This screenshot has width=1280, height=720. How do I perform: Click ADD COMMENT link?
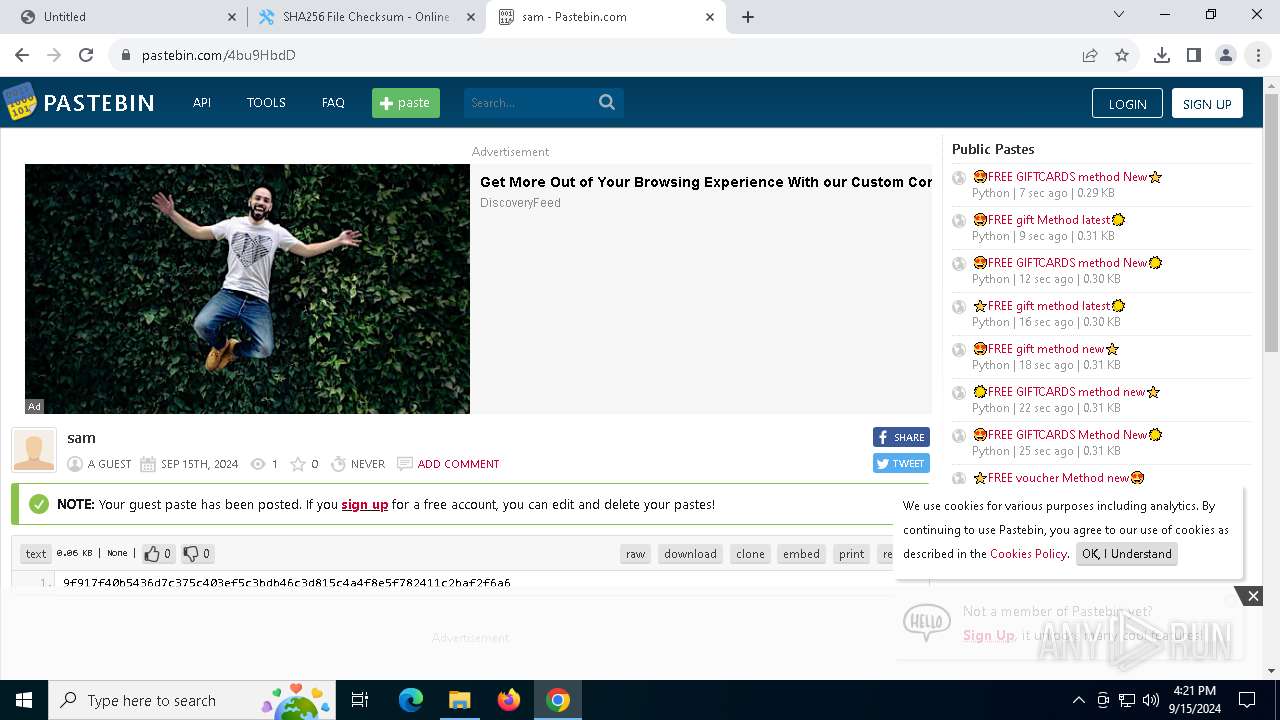[458, 464]
